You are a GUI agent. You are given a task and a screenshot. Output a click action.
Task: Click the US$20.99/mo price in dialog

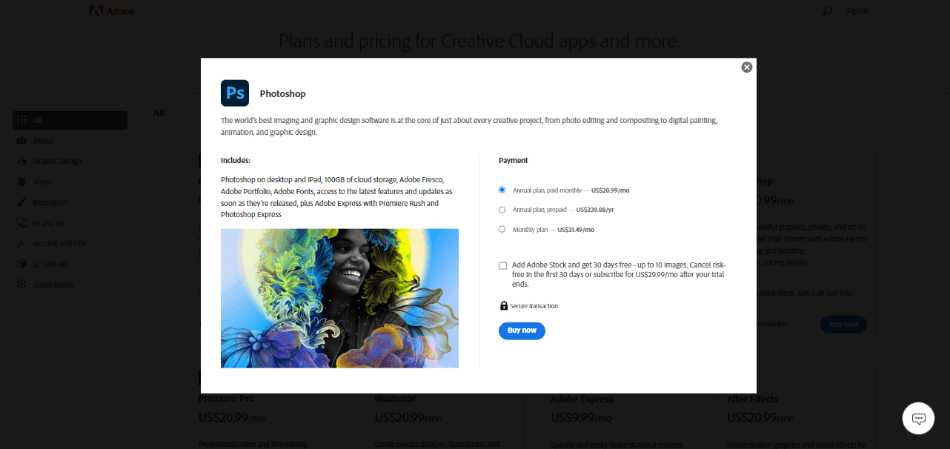click(610, 190)
